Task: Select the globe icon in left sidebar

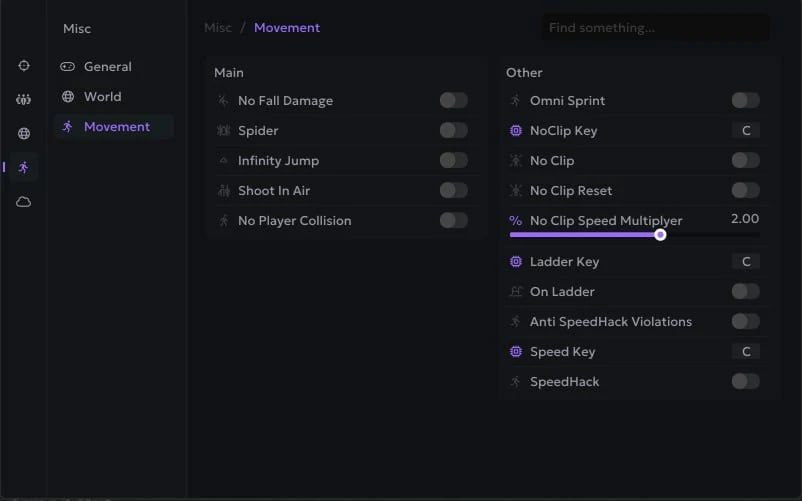Action: point(24,134)
